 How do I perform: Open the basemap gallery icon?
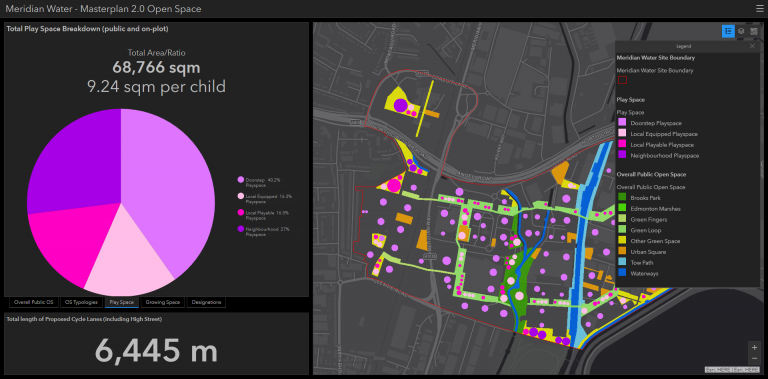tap(754, 31)
